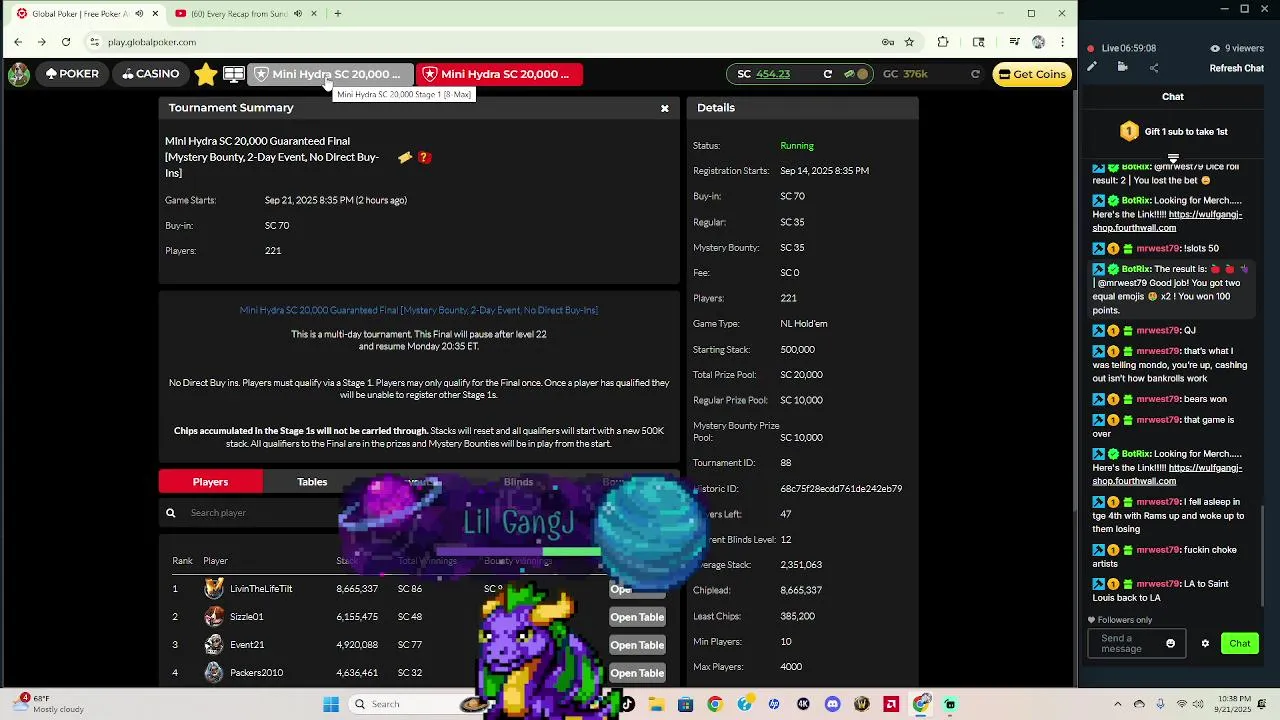Click Event21's stack value 4,920,088
The width and height of the screenshot is (1280, 720).
pos(357,645)
